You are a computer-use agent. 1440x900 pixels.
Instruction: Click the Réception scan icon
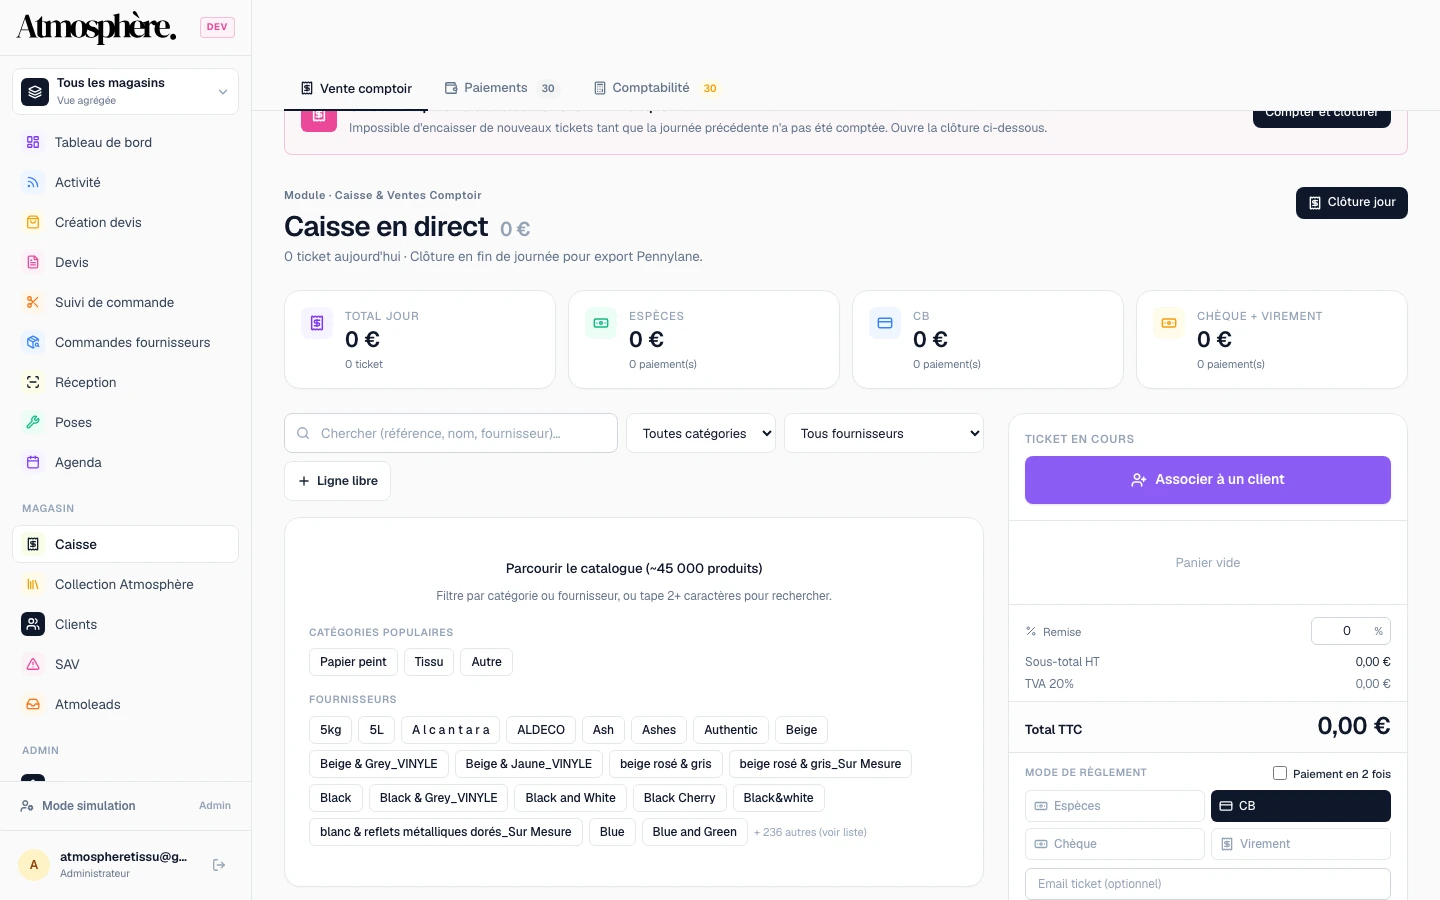(x=33, y=382)
